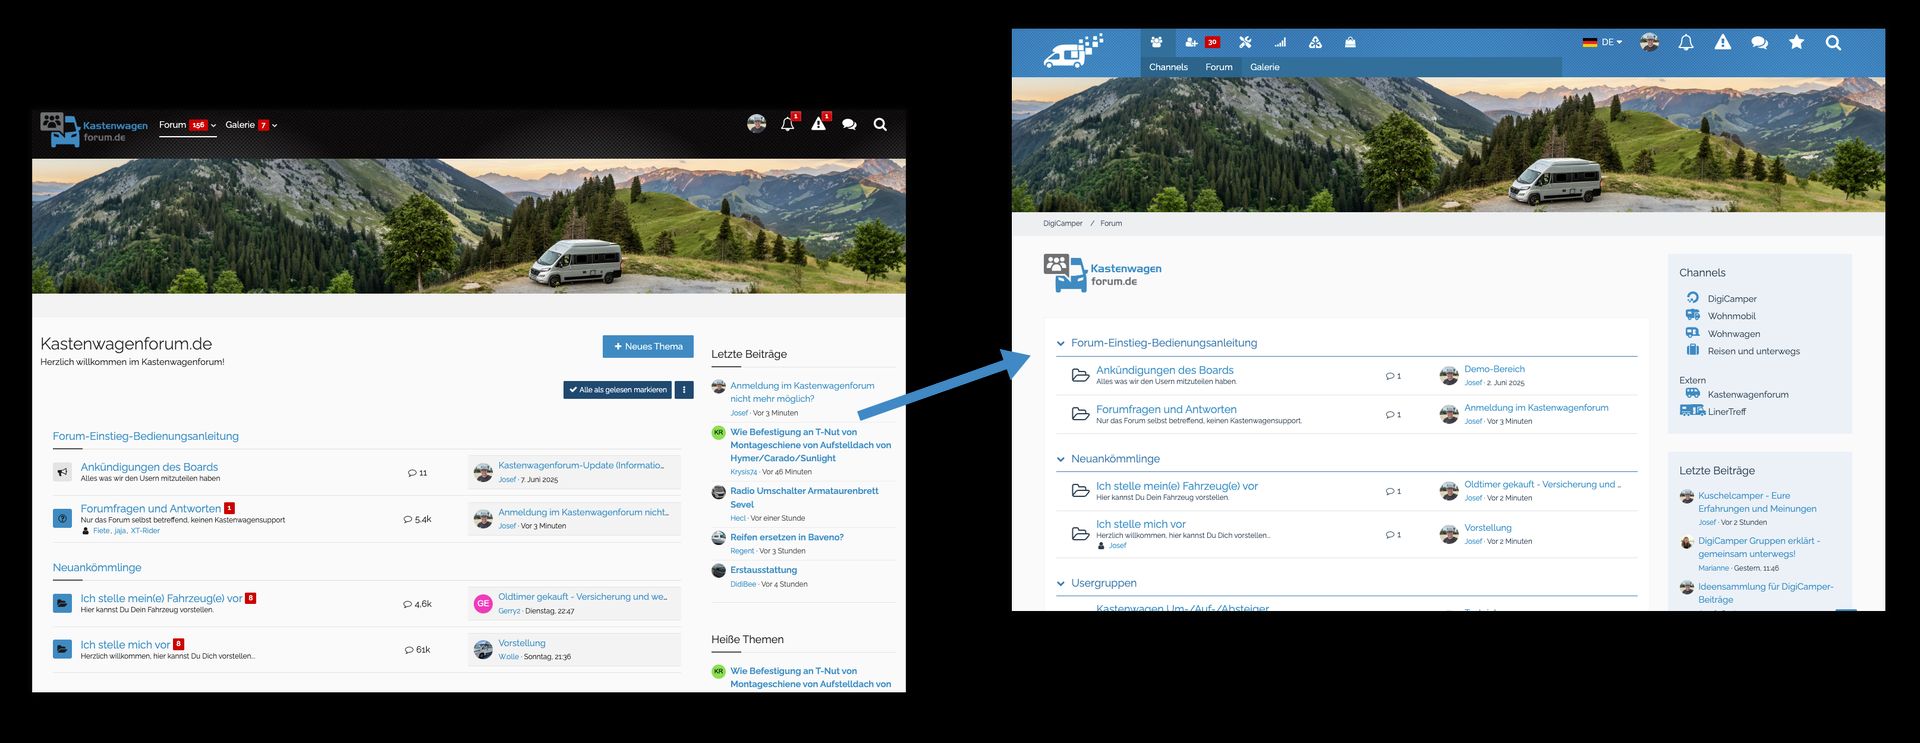The height and width of the screenshot is (743, 1920).
Task: Collapse Forum-Einstieg-Bedienungsanleitung category on right page
Action: [1060, 343]
